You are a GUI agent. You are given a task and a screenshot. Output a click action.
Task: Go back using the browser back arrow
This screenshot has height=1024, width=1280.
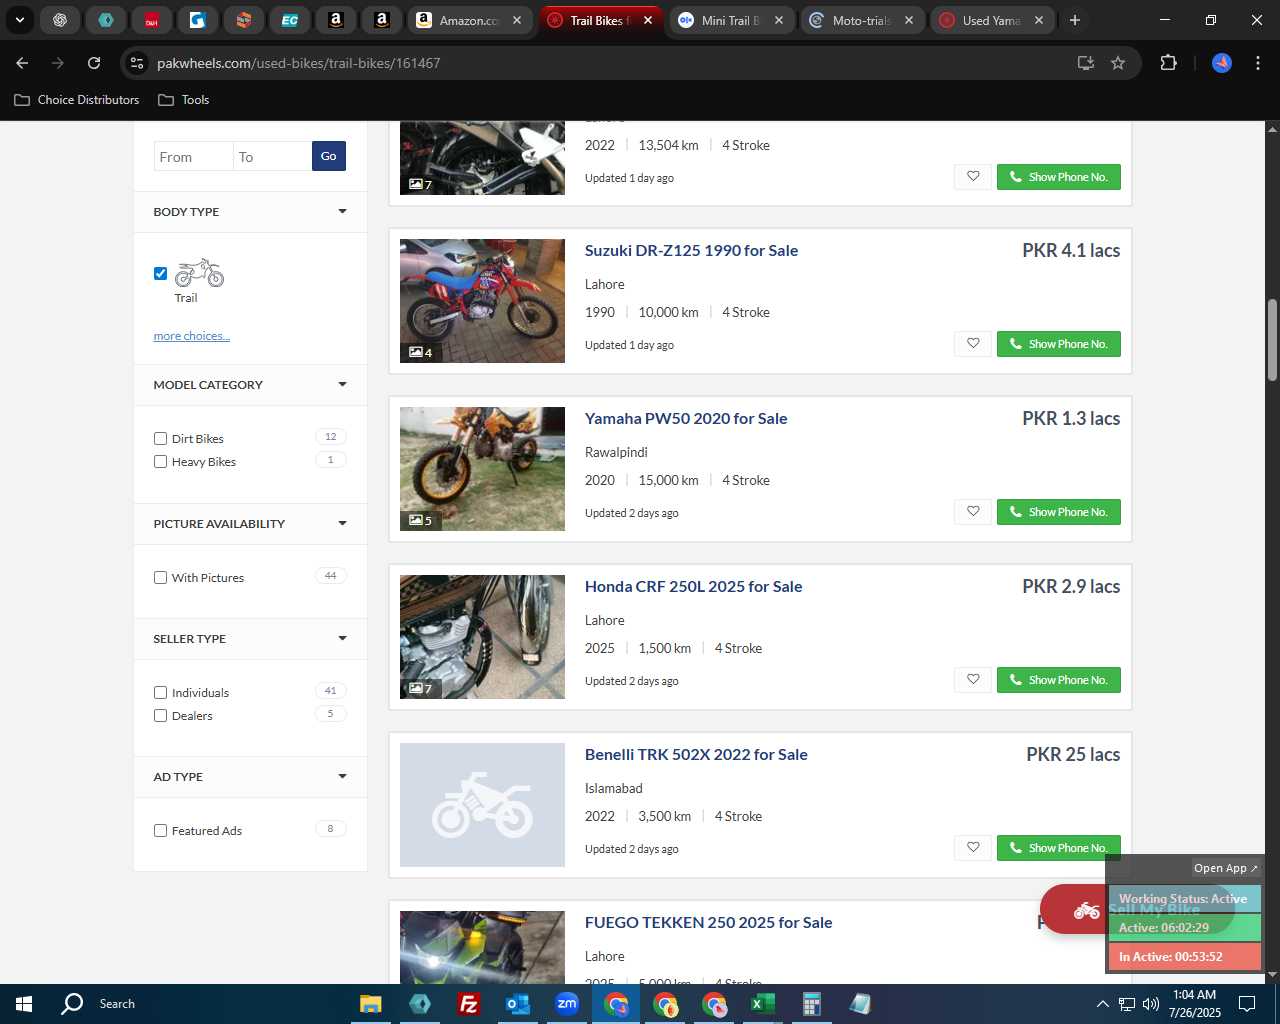click(x=22, y=63)
